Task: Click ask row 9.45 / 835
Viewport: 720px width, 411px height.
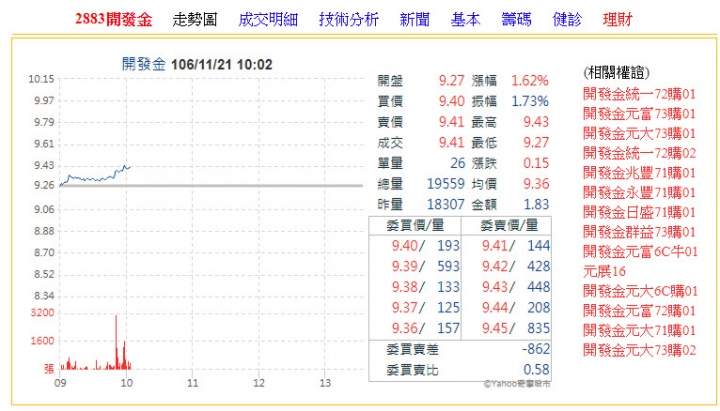Action: 516,328
